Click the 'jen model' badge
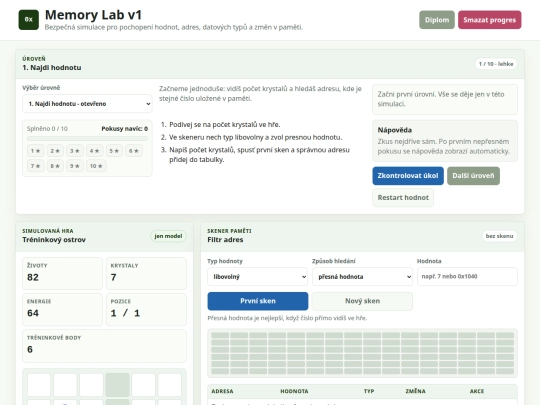This screenshot has height=405, width=540. click(168, 236)
